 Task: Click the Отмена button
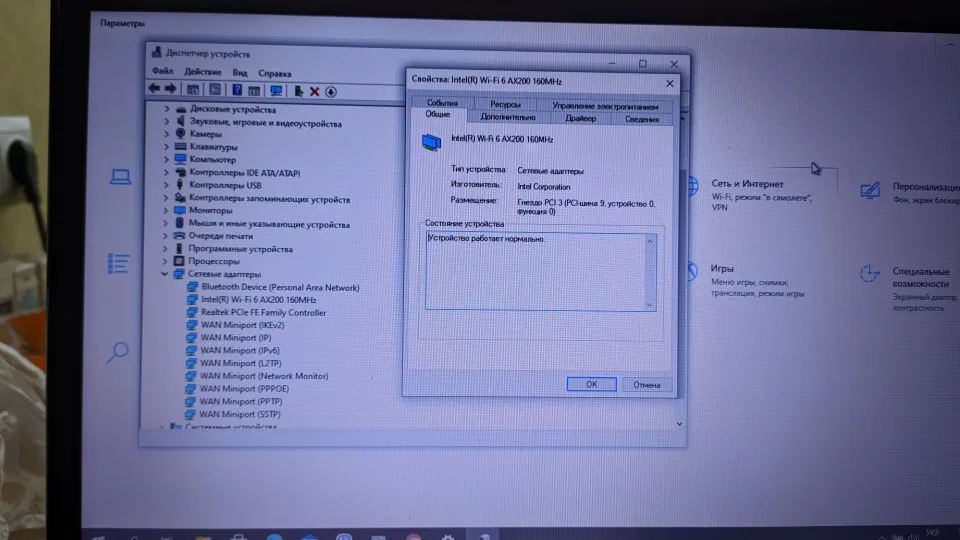coord(647,385)
